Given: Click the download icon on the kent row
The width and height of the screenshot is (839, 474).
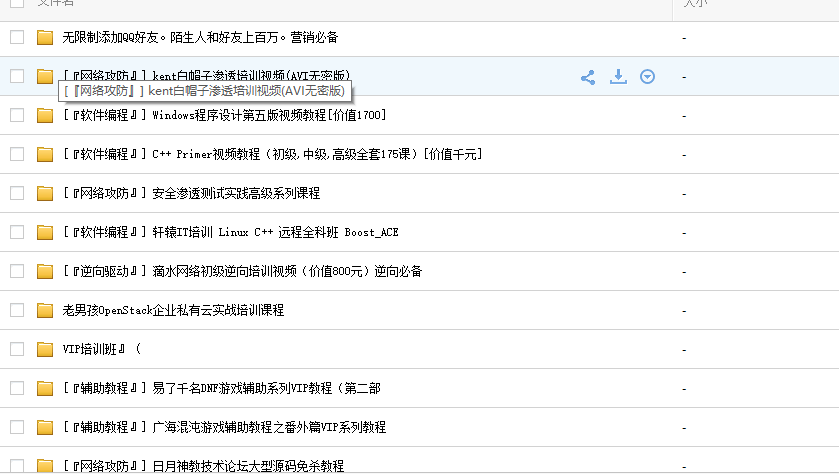Looking at the screenshot, I should pyautogui.click(x=618, y=77).
